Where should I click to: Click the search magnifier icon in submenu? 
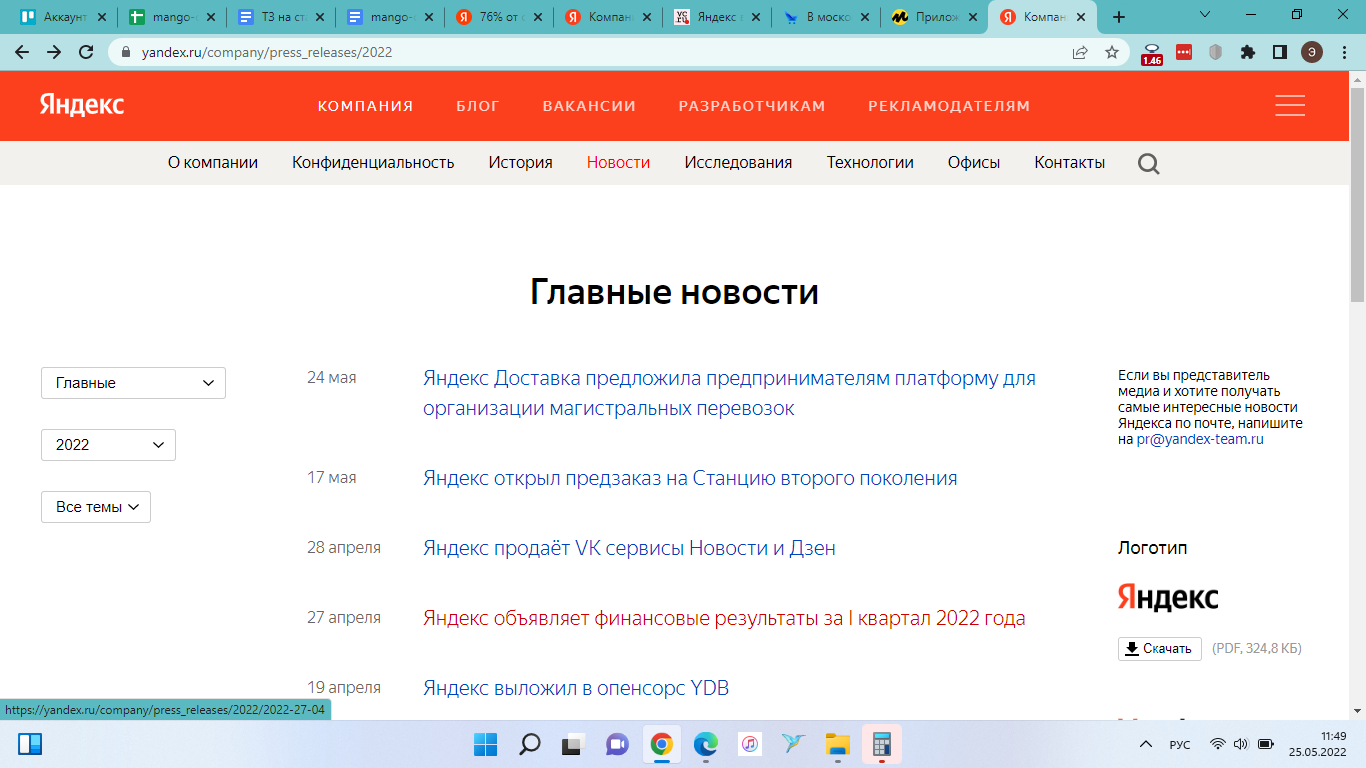1149,163
